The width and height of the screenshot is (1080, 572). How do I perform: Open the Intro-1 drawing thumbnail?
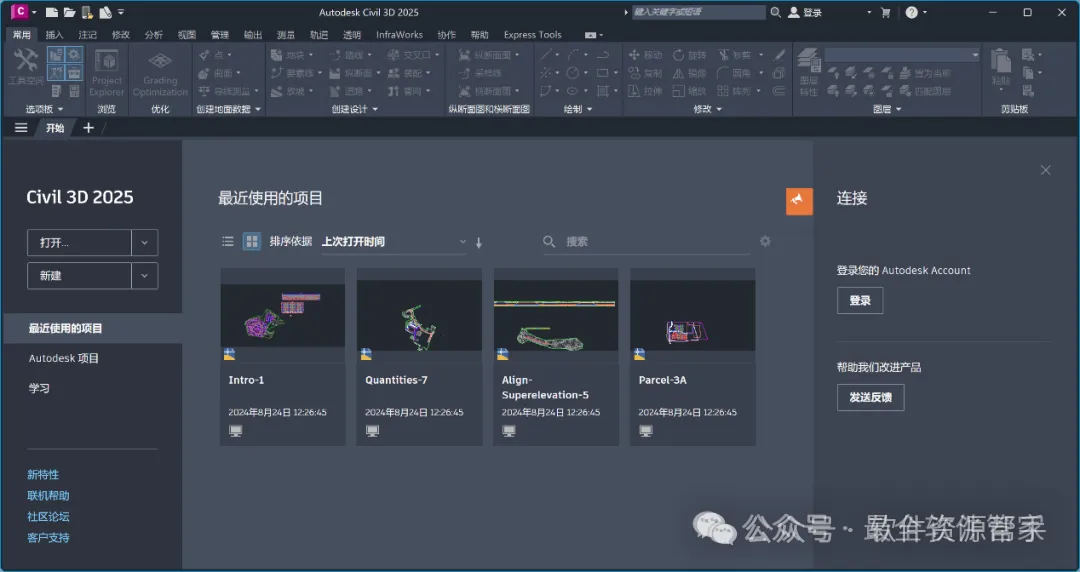(x=282, y=314)
